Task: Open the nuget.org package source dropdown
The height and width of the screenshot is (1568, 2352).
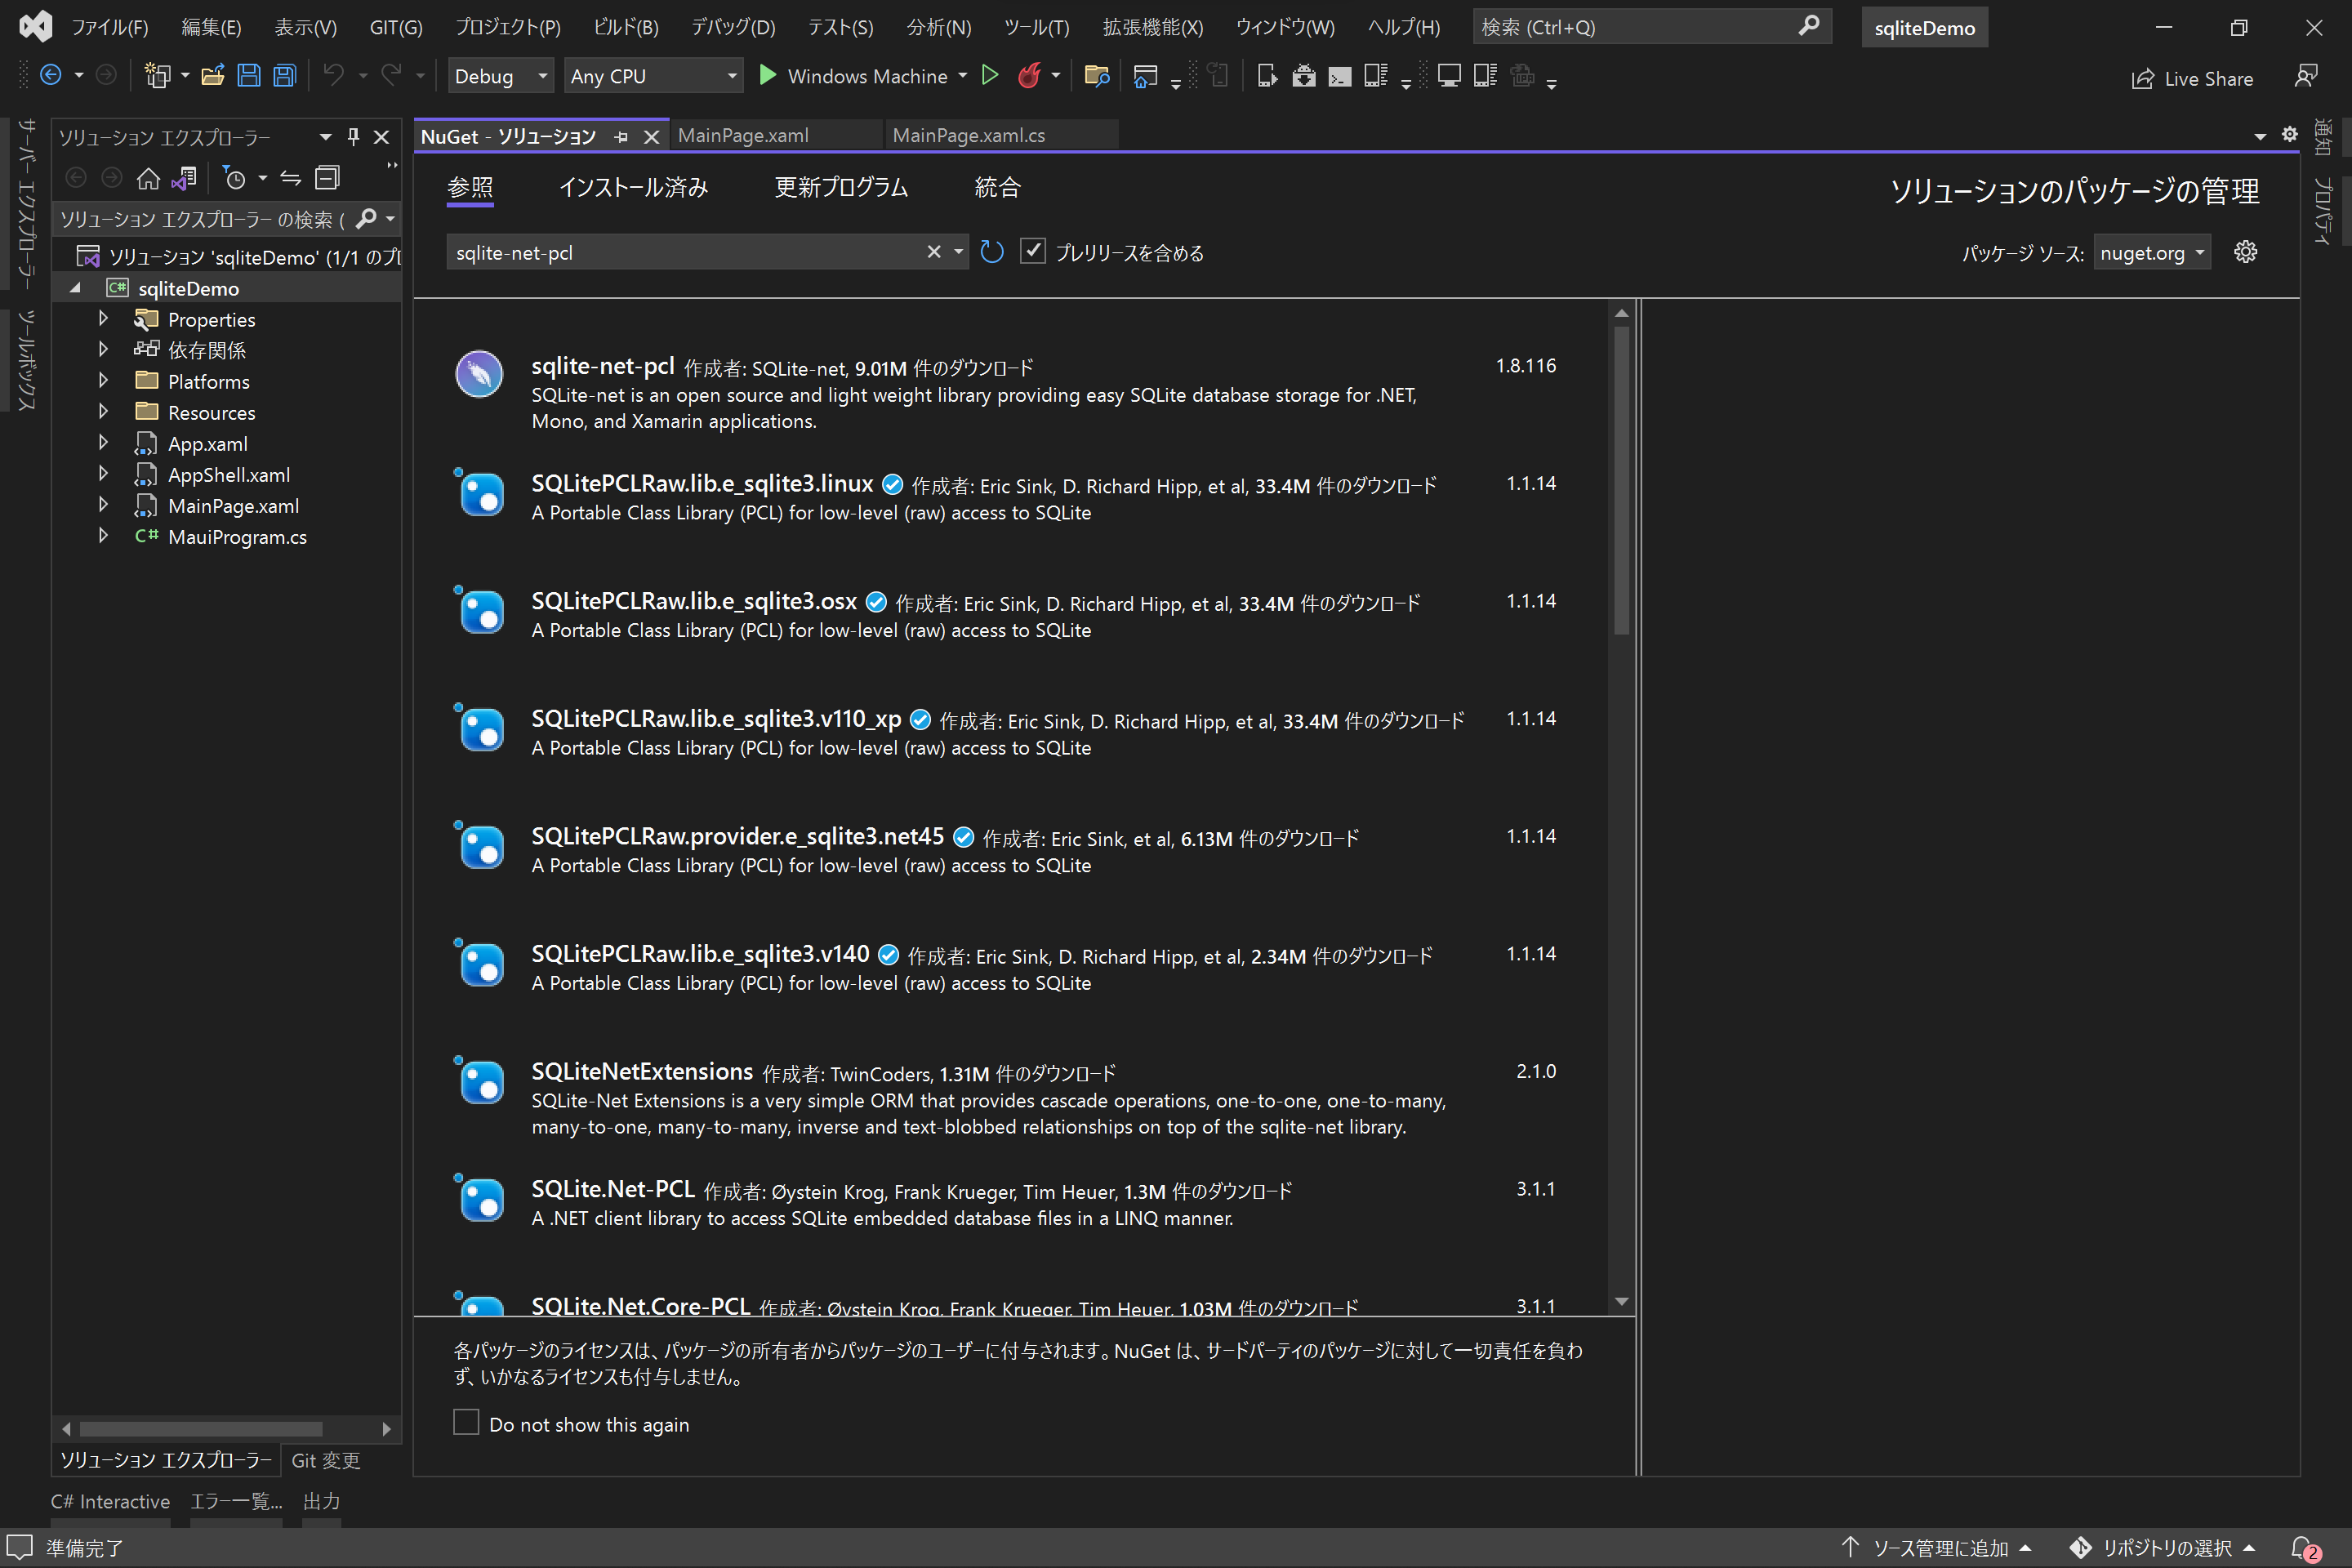Action: point(2151,253)
